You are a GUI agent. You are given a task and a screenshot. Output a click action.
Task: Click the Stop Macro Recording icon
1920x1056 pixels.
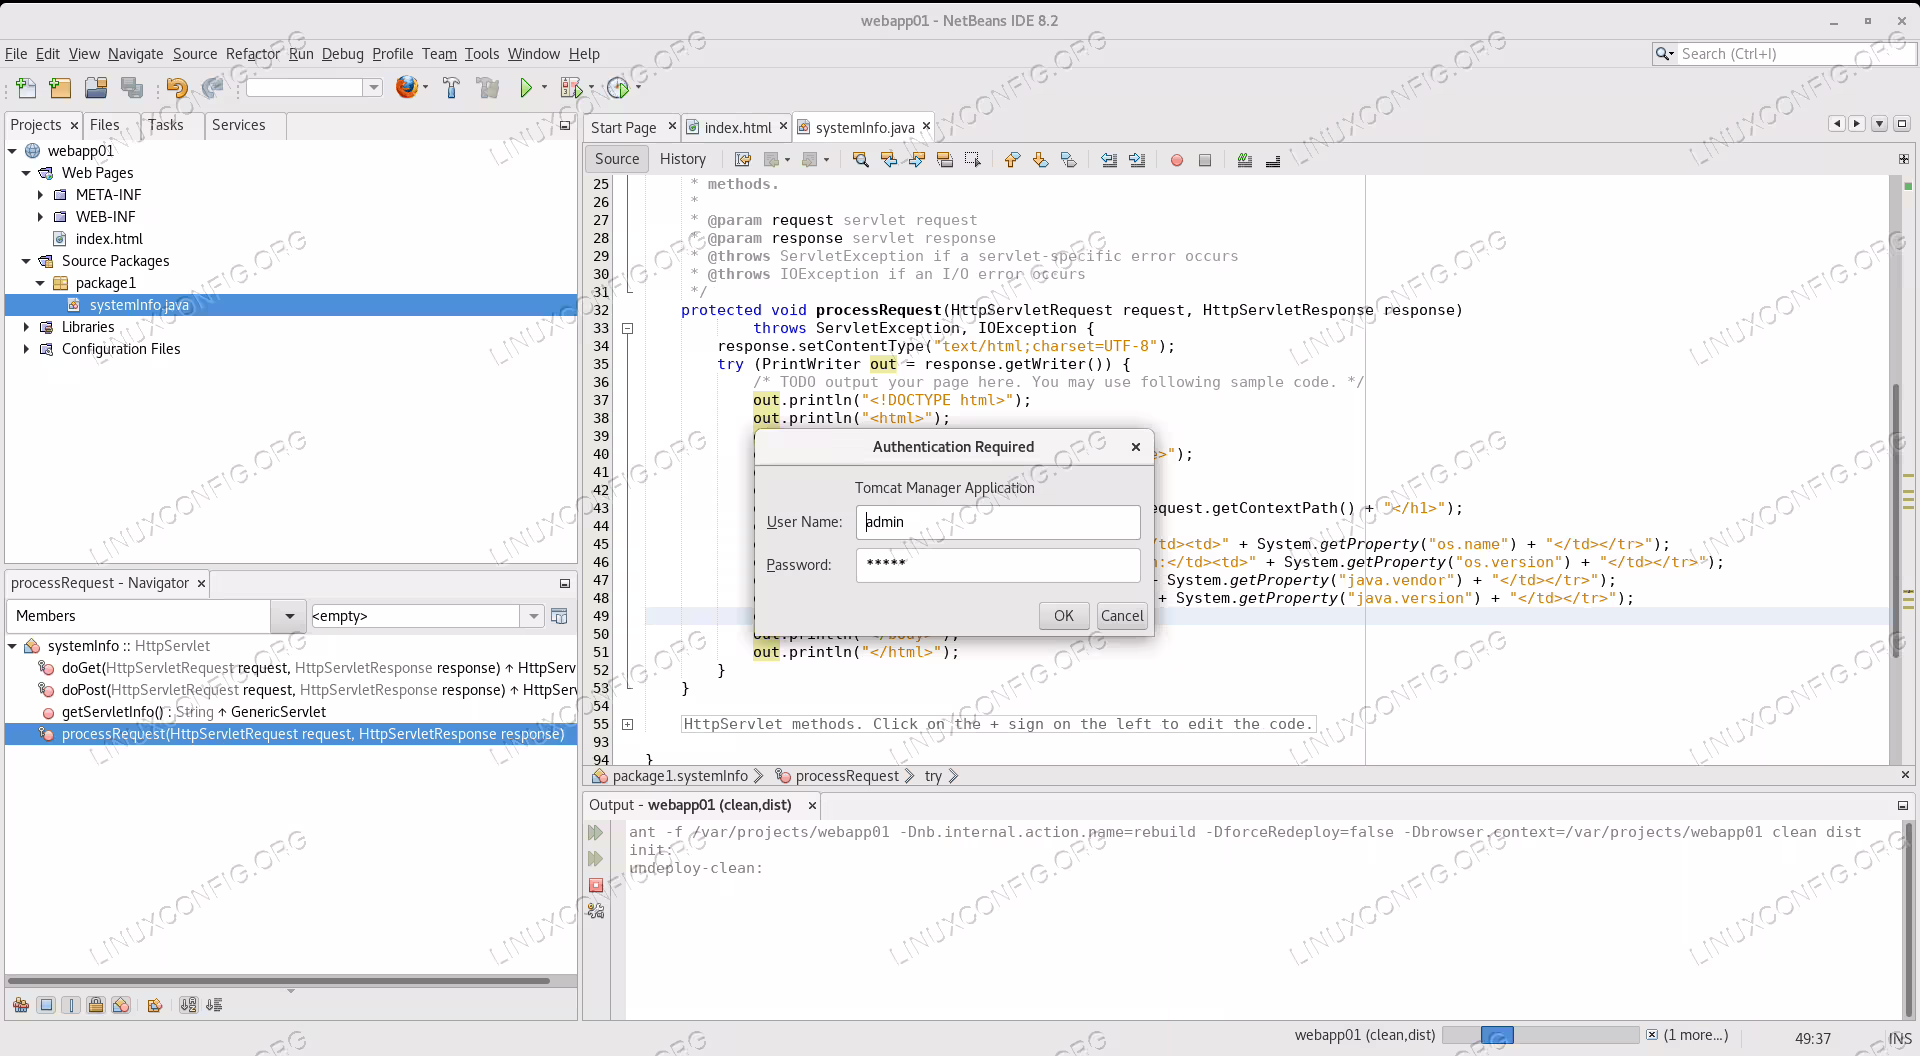1205,160
